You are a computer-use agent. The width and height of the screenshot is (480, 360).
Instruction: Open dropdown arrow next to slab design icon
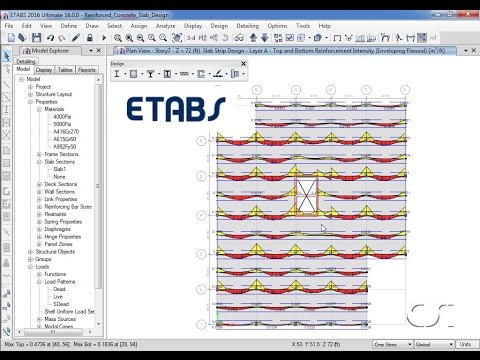point(226,74)
